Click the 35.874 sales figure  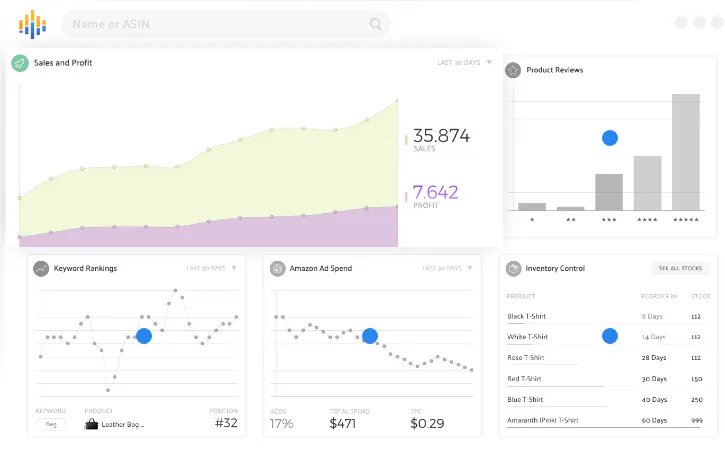click(441, 136)
